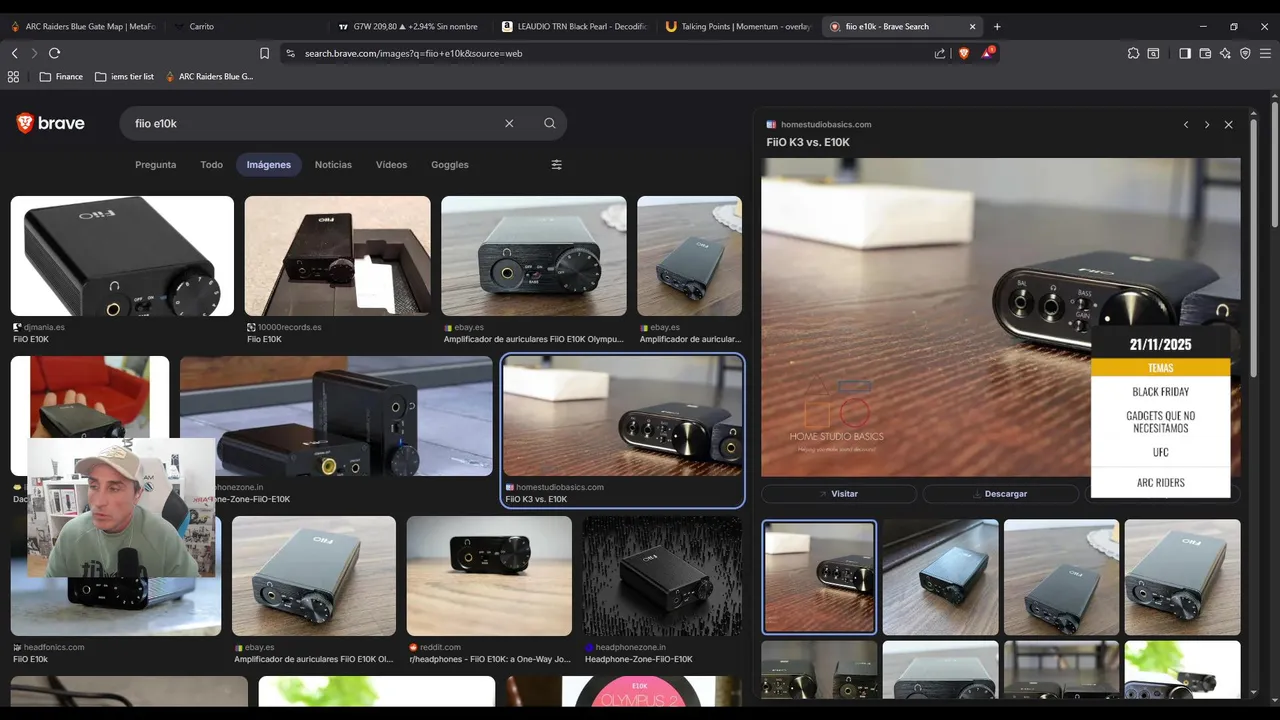The width and height of the screenshot is (1280, 720).
Task: Click the FiiO K3 vs. E10K preview title
Action: [x=808, y=142]
